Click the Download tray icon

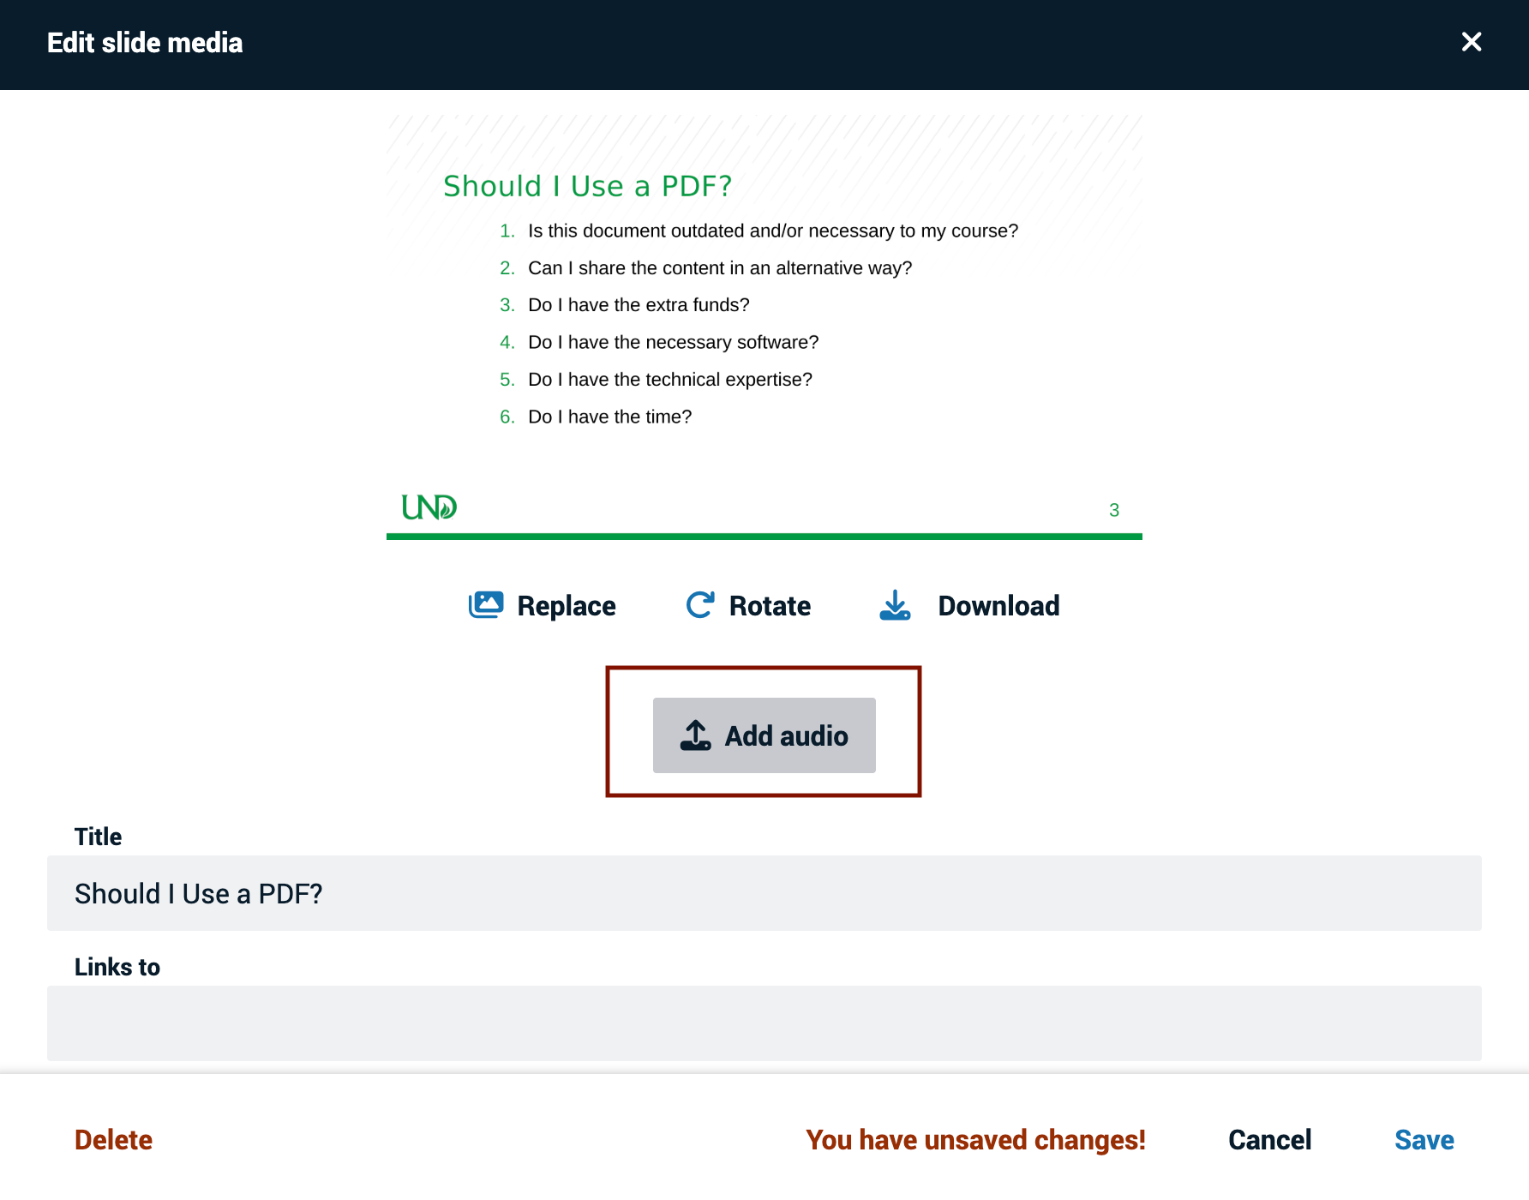895,605
